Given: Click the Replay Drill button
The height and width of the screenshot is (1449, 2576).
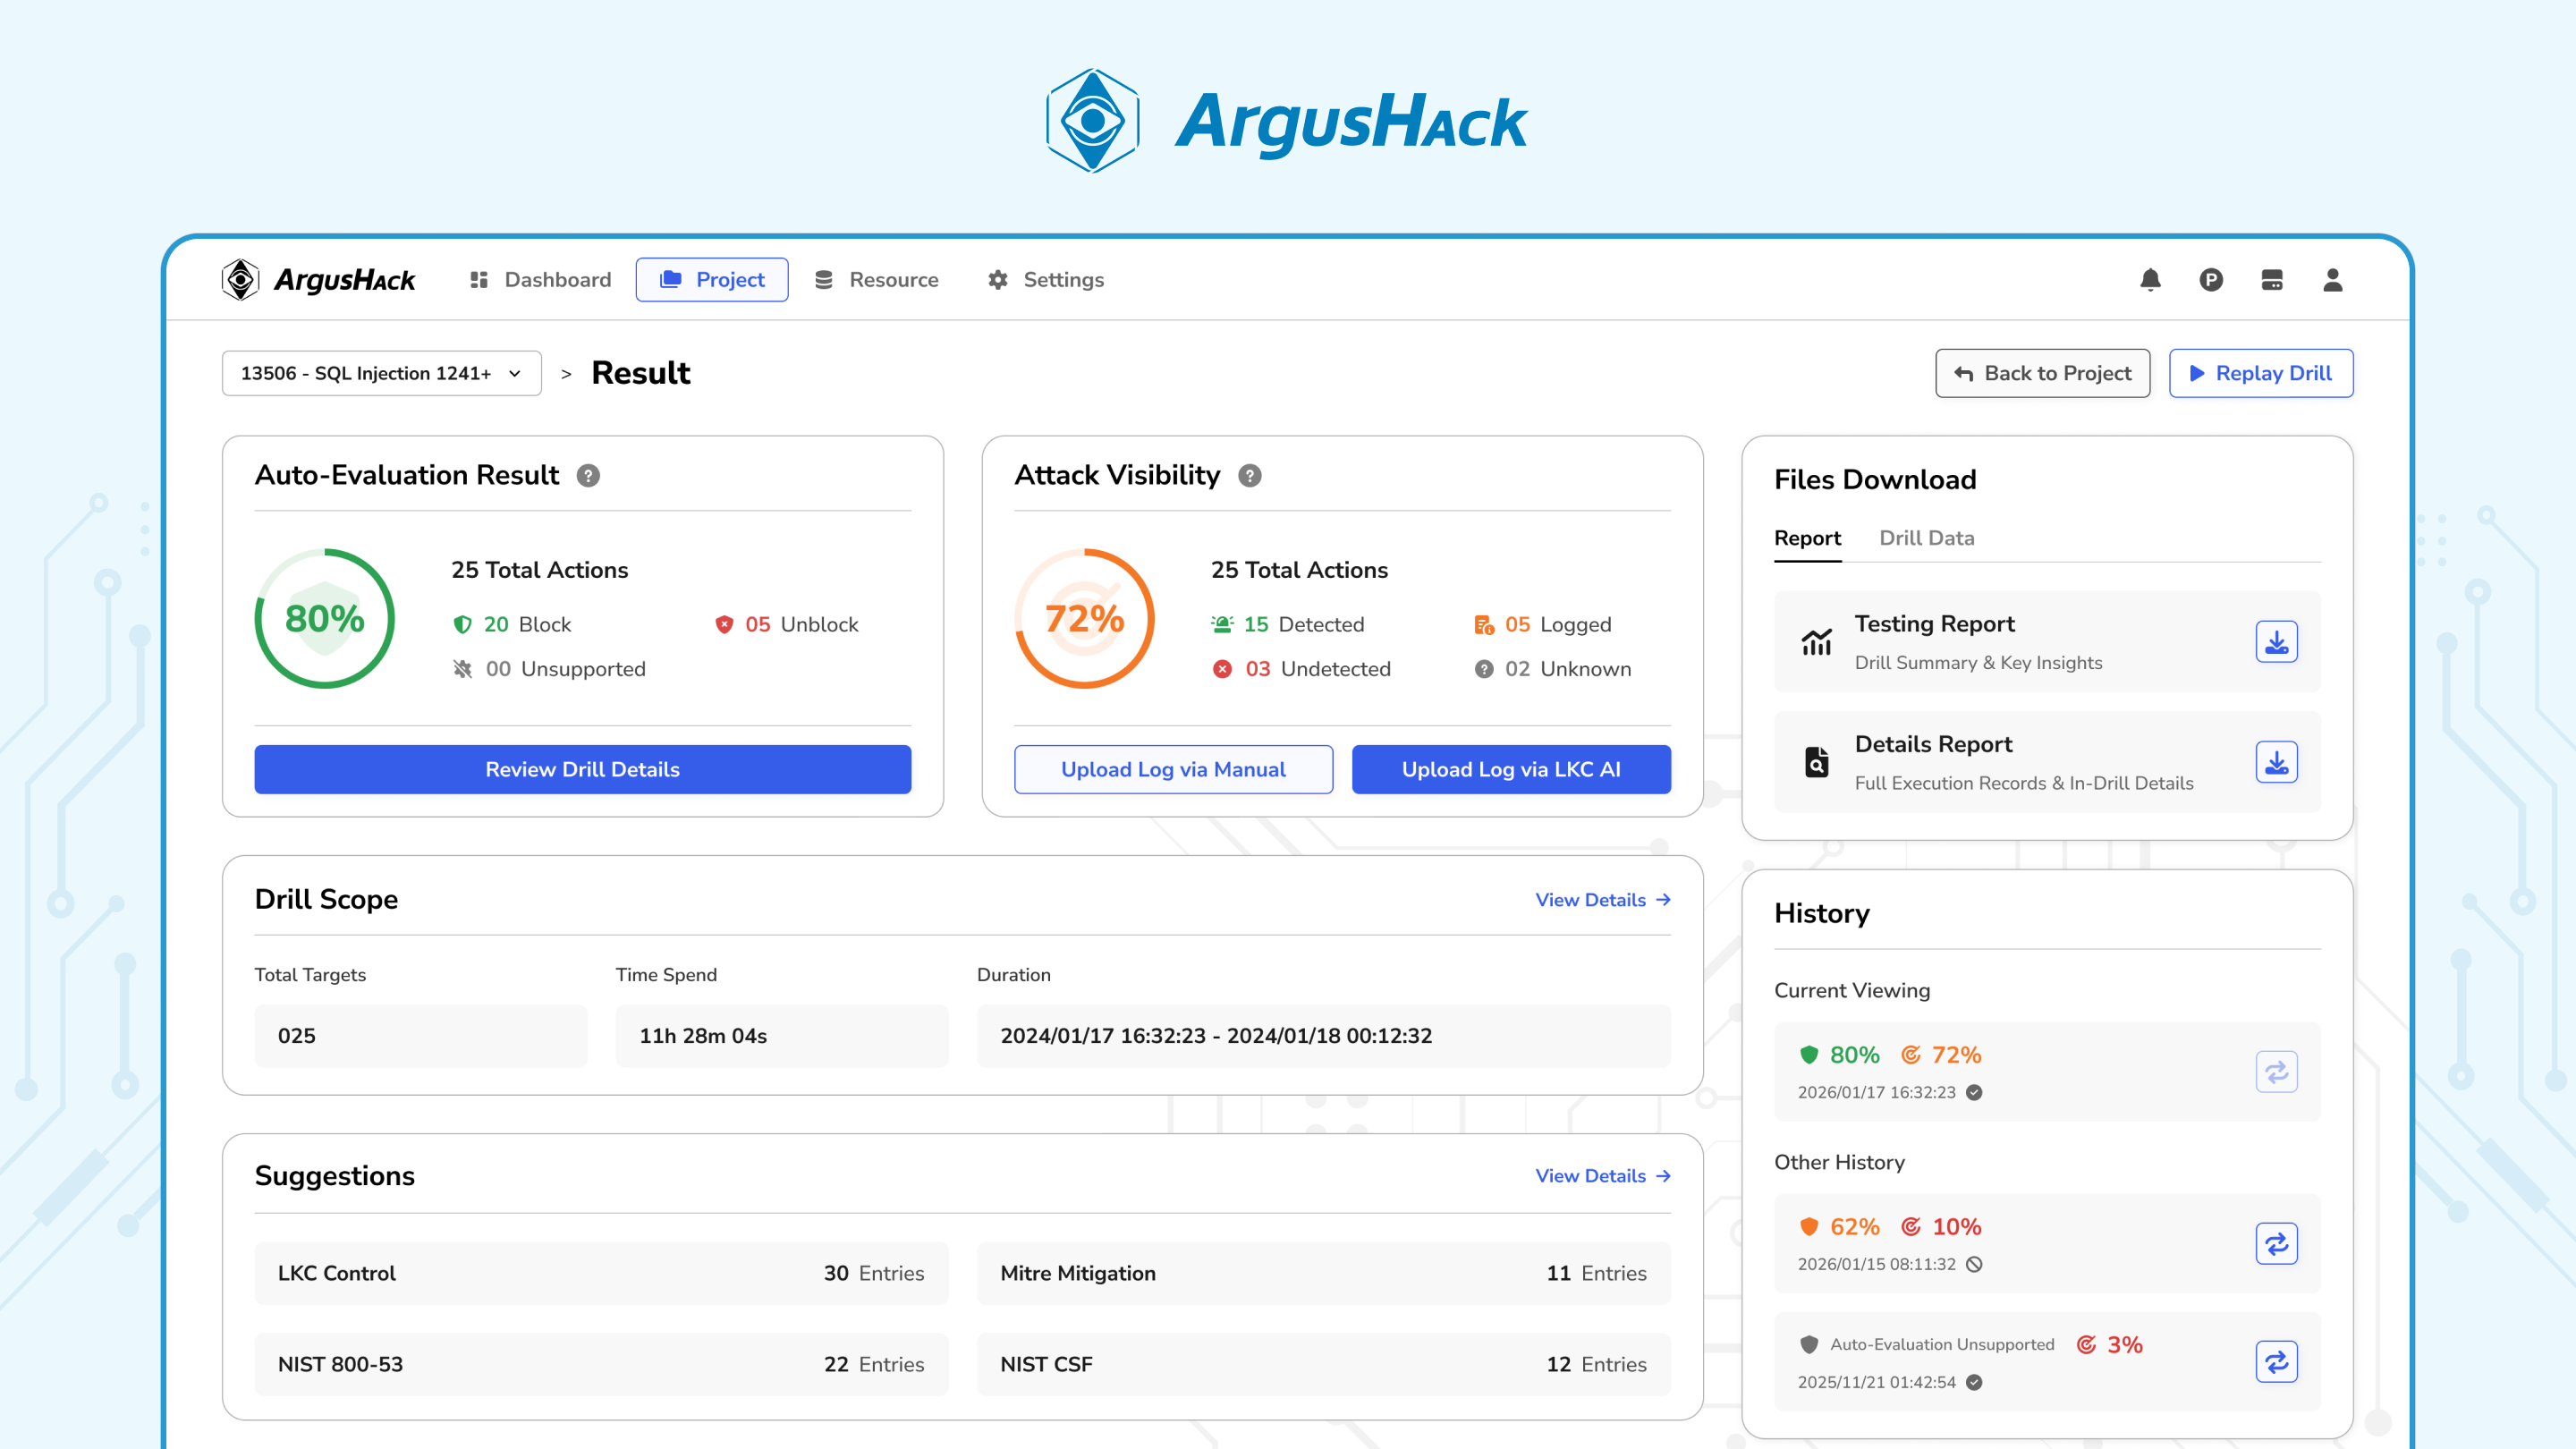Looking at the screenshot, I should [2261, 374].
